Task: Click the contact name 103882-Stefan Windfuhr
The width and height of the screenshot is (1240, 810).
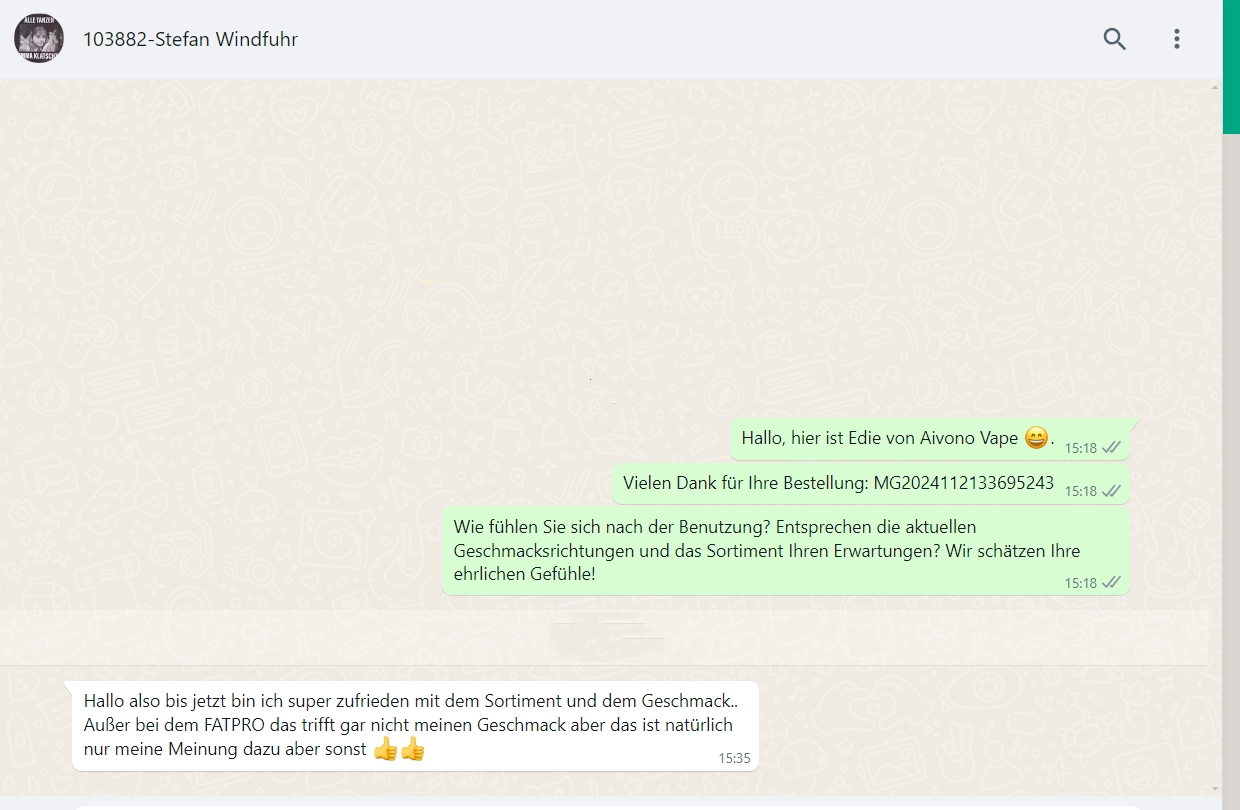Action: (190, 40)
